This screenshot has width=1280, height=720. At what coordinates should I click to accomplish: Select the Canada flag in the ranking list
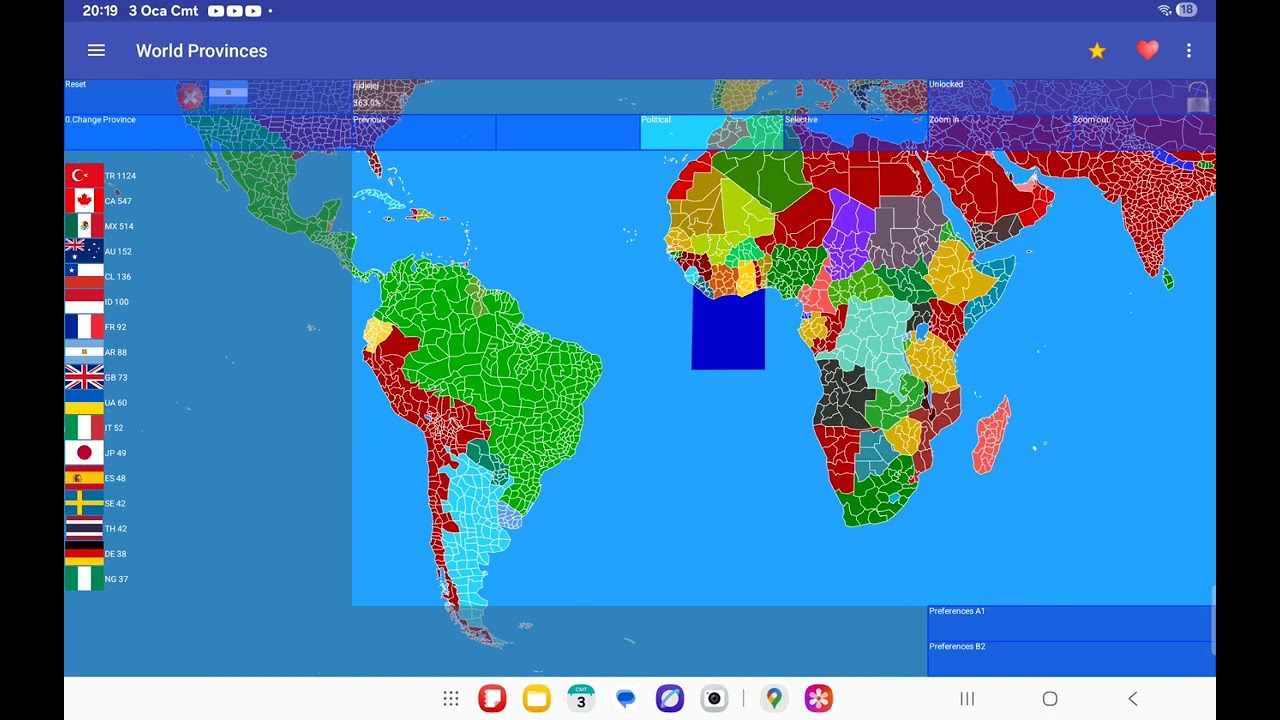point(84,201)
